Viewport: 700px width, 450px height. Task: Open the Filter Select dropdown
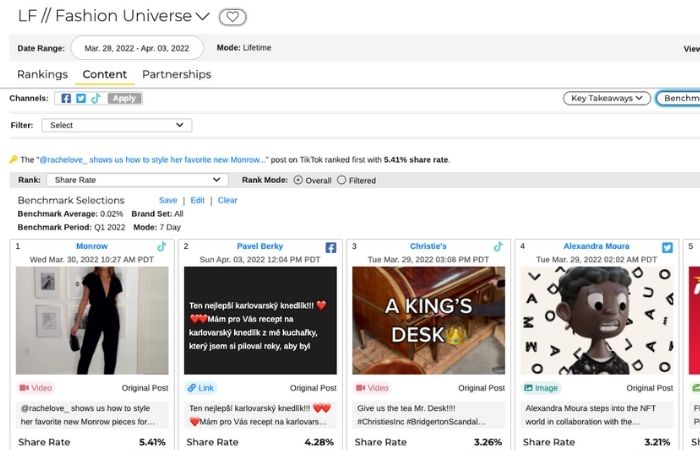(117, 125)
